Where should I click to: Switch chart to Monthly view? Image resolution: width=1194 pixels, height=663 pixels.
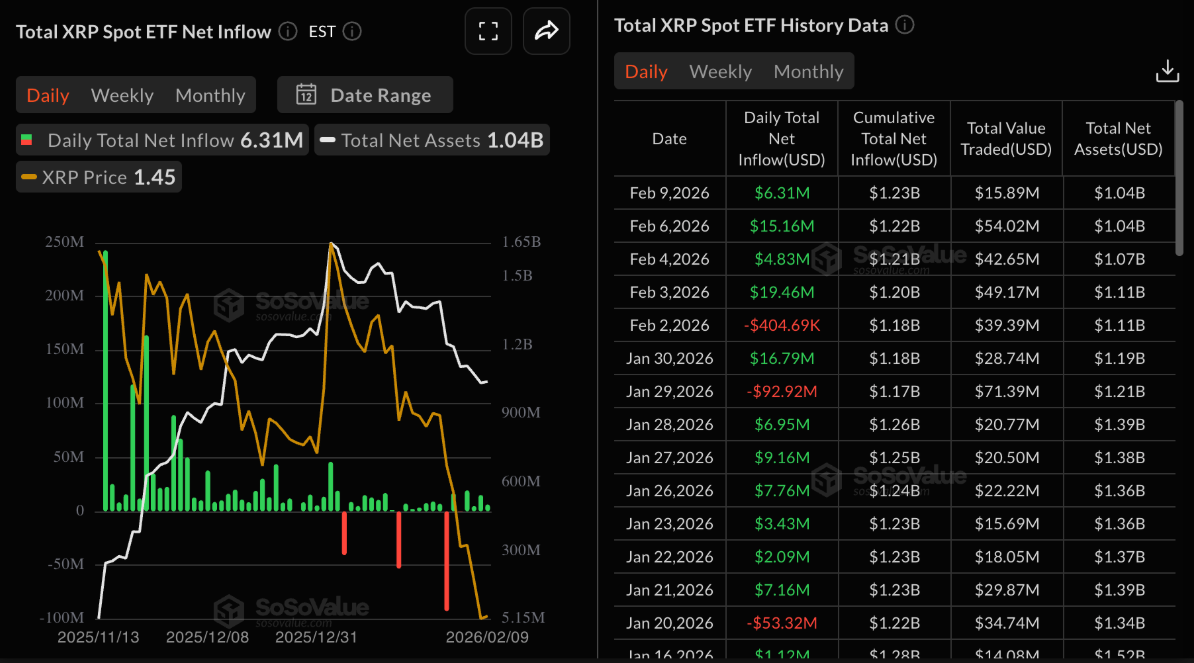210,95
